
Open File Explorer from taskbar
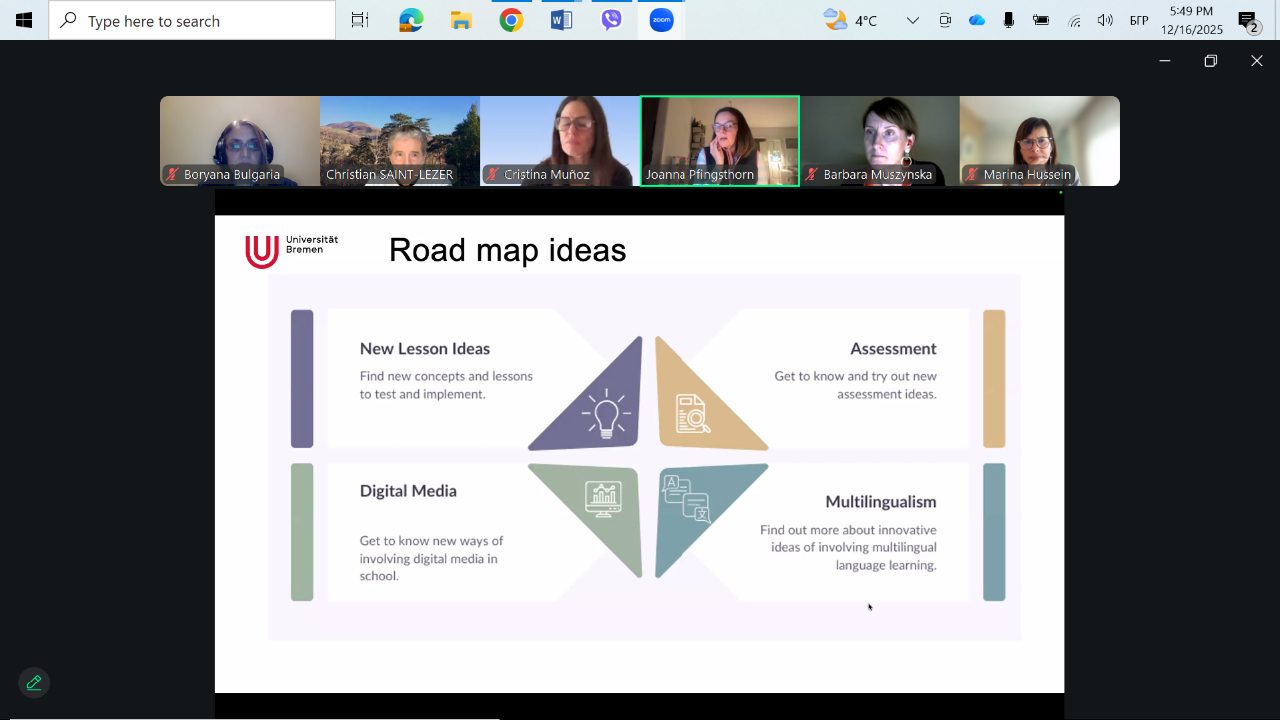(461, 20)
